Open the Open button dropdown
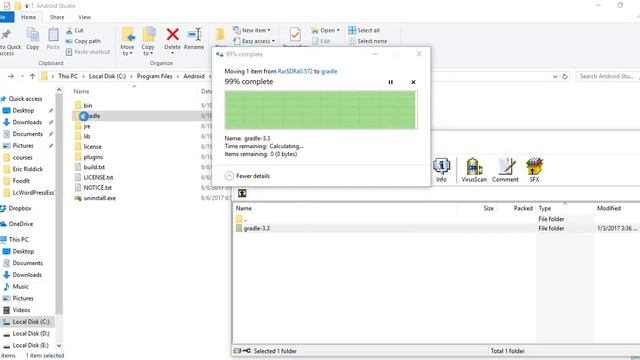Image resolution: width=640 pixels, height=360 pixels. click(325, 30)
